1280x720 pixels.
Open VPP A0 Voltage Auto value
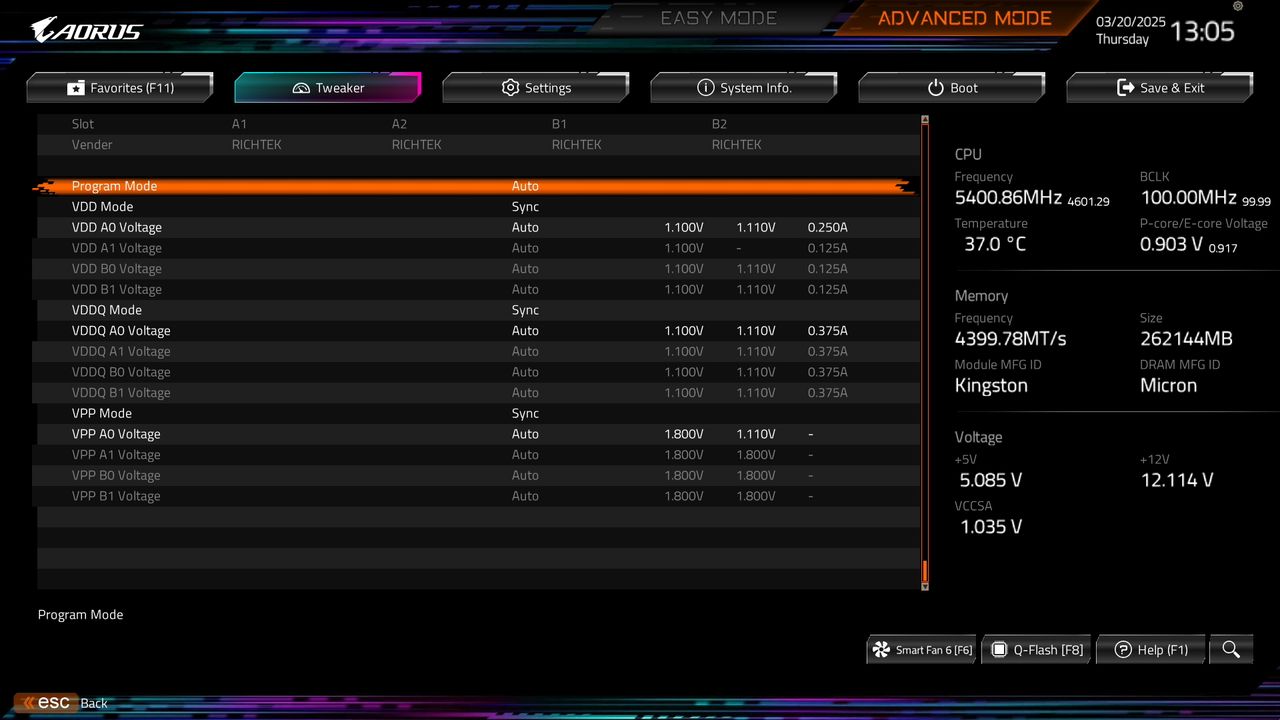(525, 434)
